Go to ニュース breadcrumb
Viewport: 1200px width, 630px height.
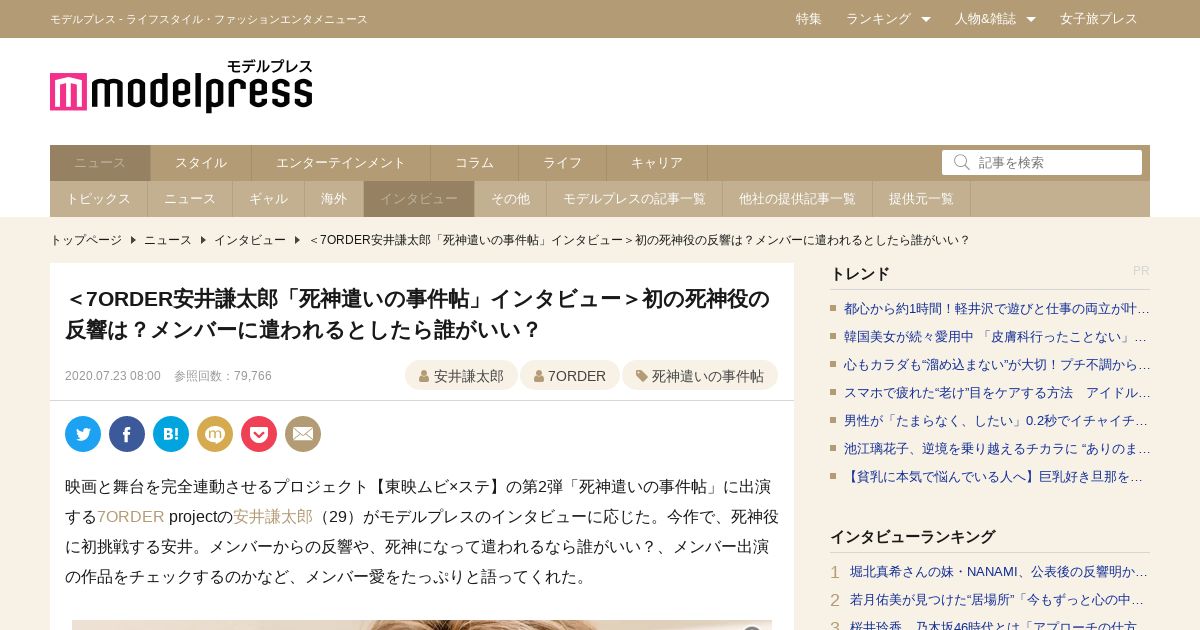(168, 240)
